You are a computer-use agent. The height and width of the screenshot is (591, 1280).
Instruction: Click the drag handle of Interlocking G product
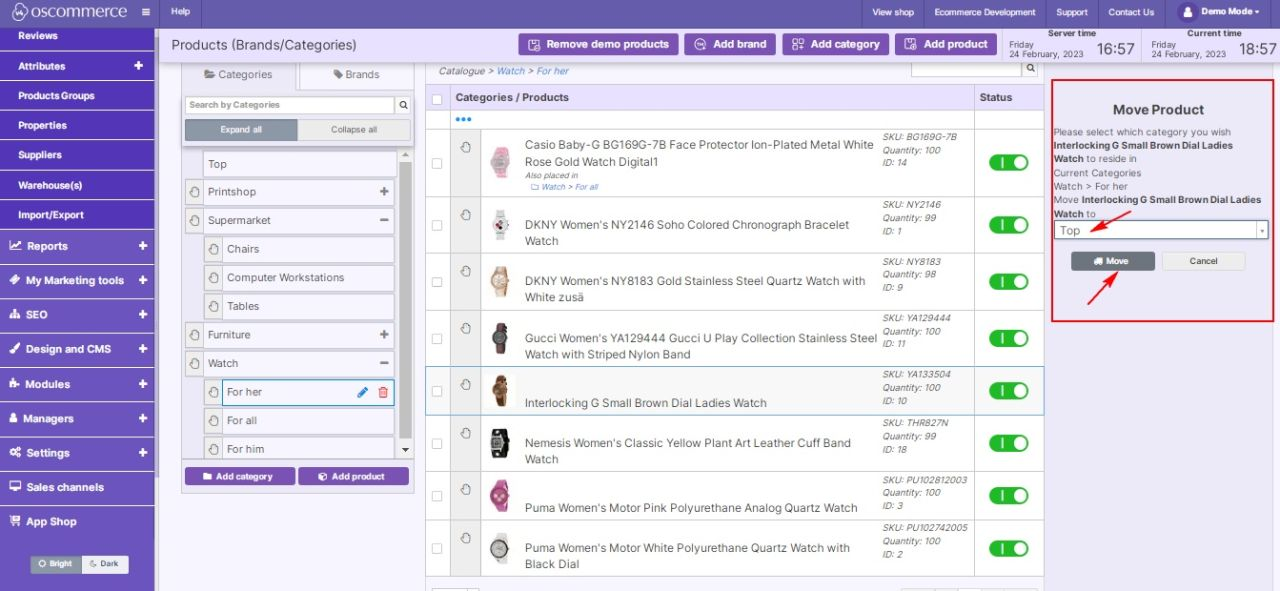466,384
